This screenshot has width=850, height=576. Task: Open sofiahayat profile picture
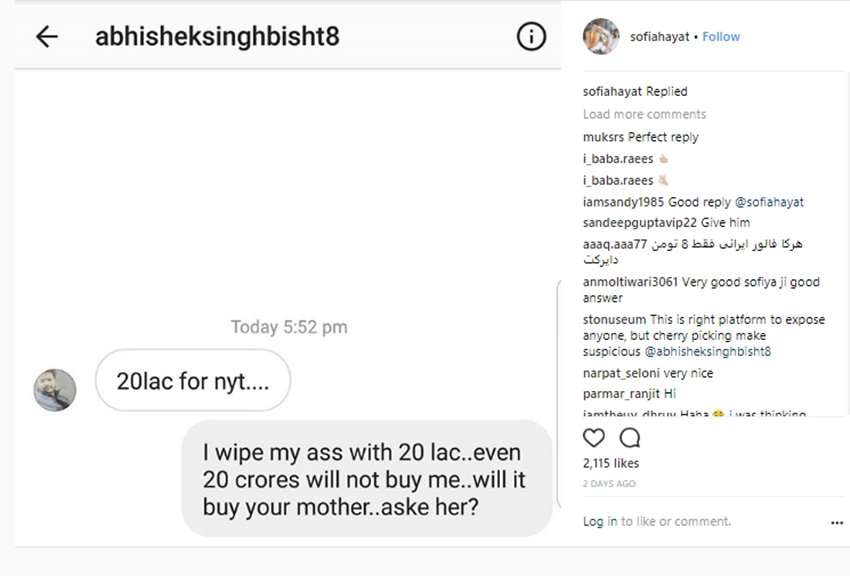pos(600,36)
